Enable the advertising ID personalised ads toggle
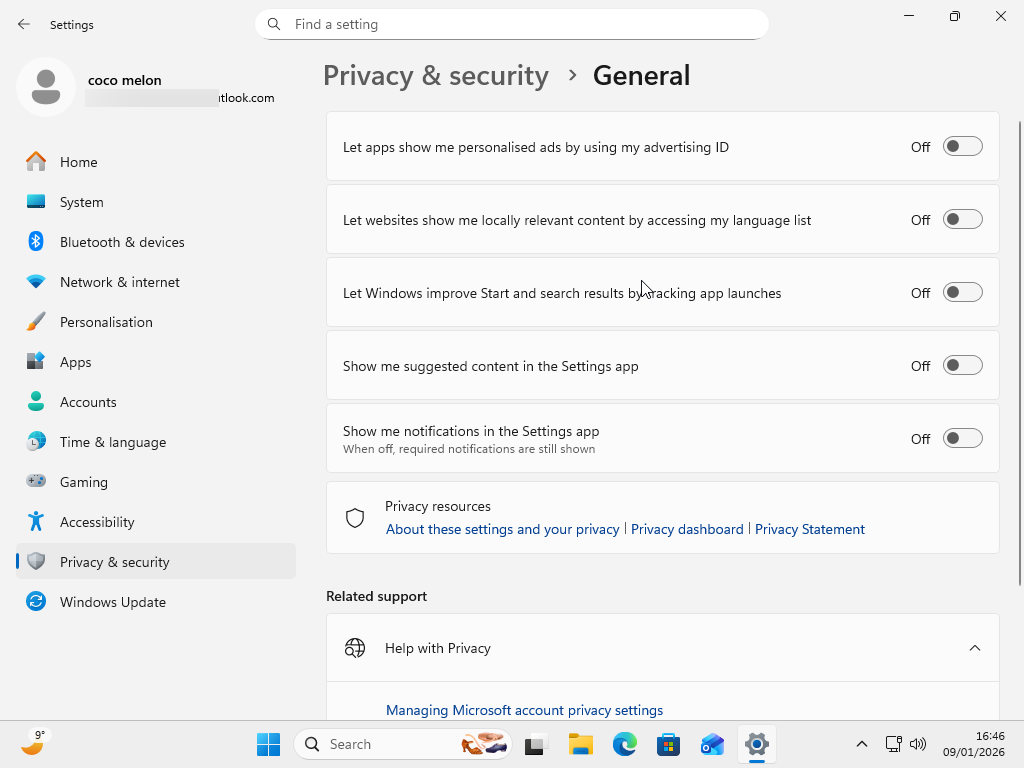 click(962, 146)
